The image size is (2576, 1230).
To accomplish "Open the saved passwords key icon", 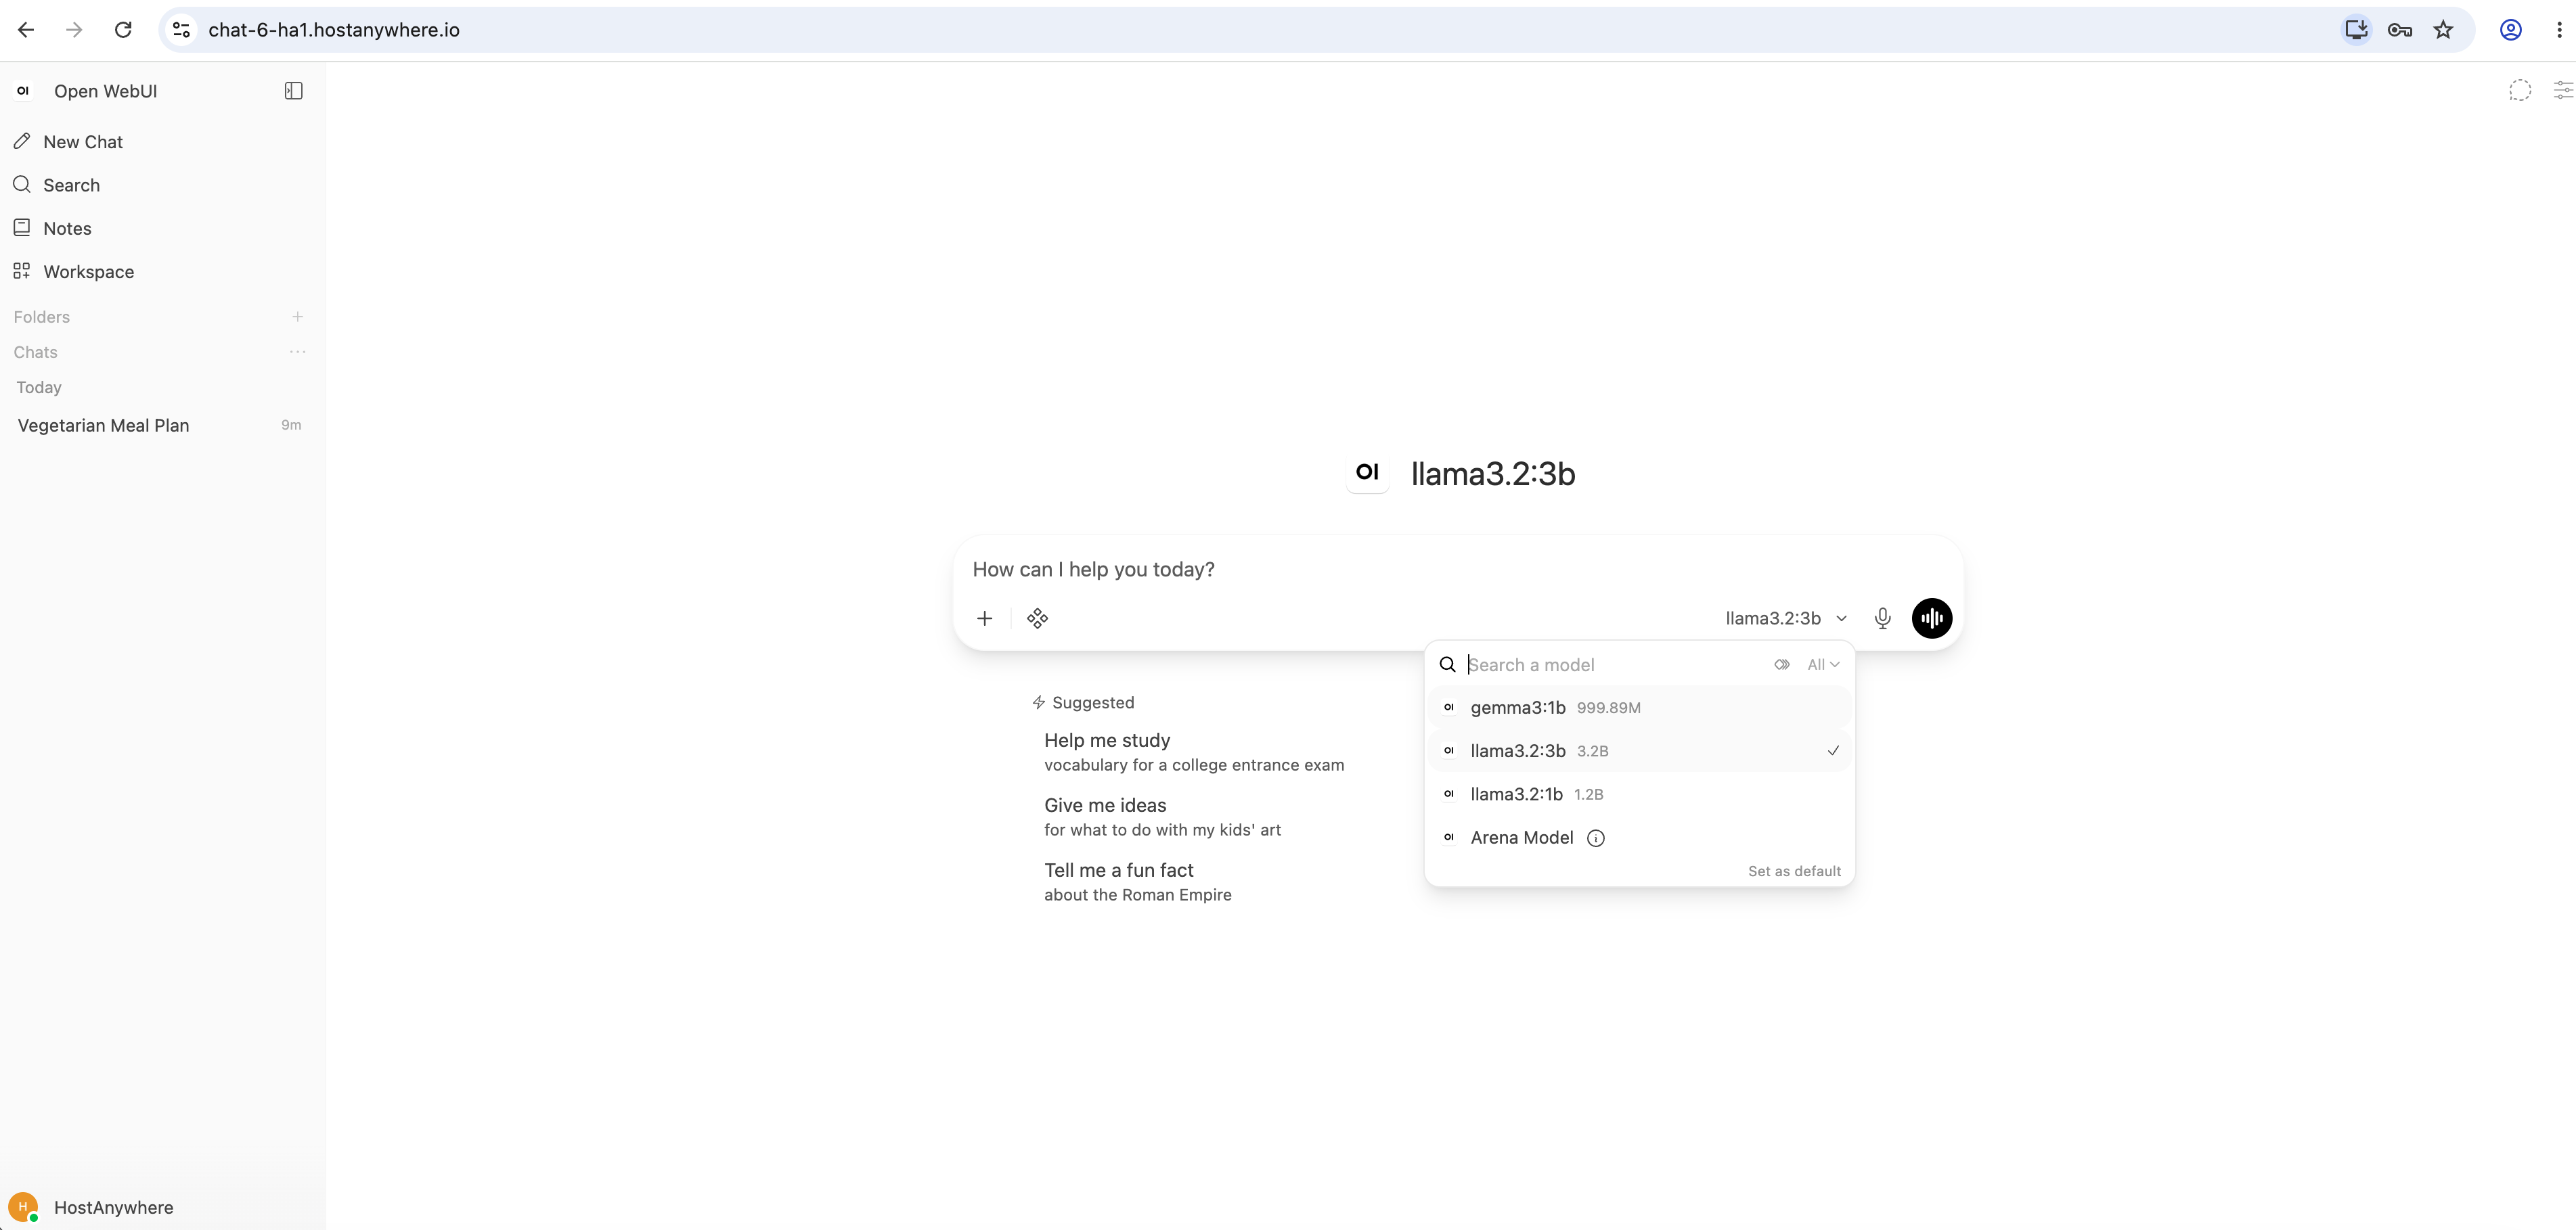I will tap(2399, 30).
